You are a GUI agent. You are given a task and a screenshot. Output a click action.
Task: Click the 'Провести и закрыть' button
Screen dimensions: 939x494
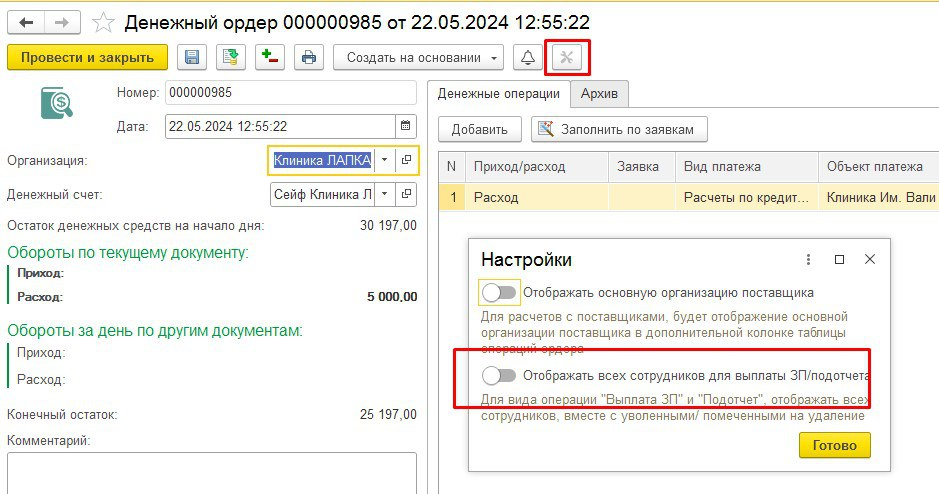pos(87,57)
